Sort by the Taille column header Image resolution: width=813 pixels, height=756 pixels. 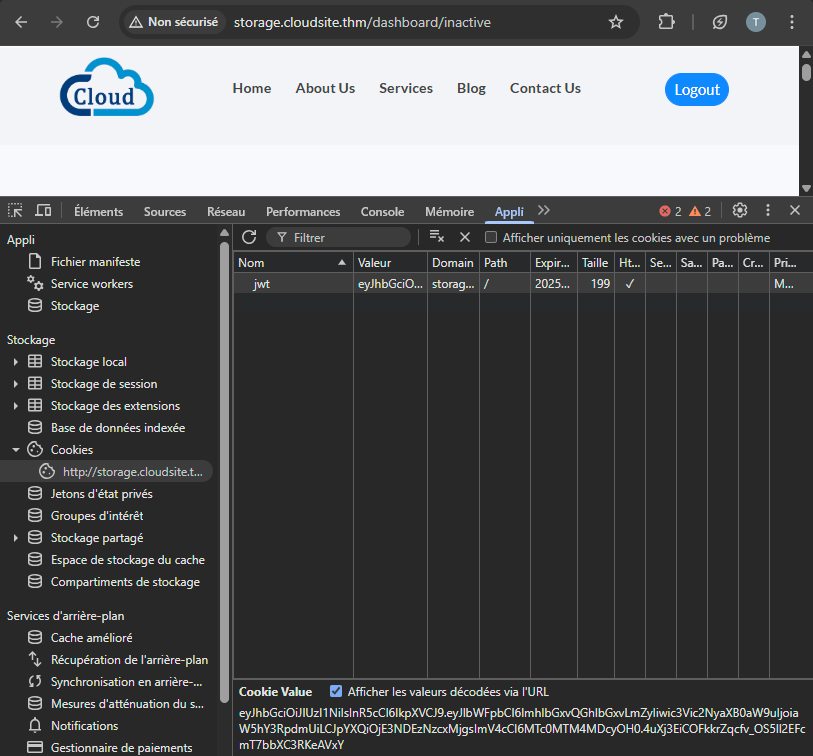point(595,263)
